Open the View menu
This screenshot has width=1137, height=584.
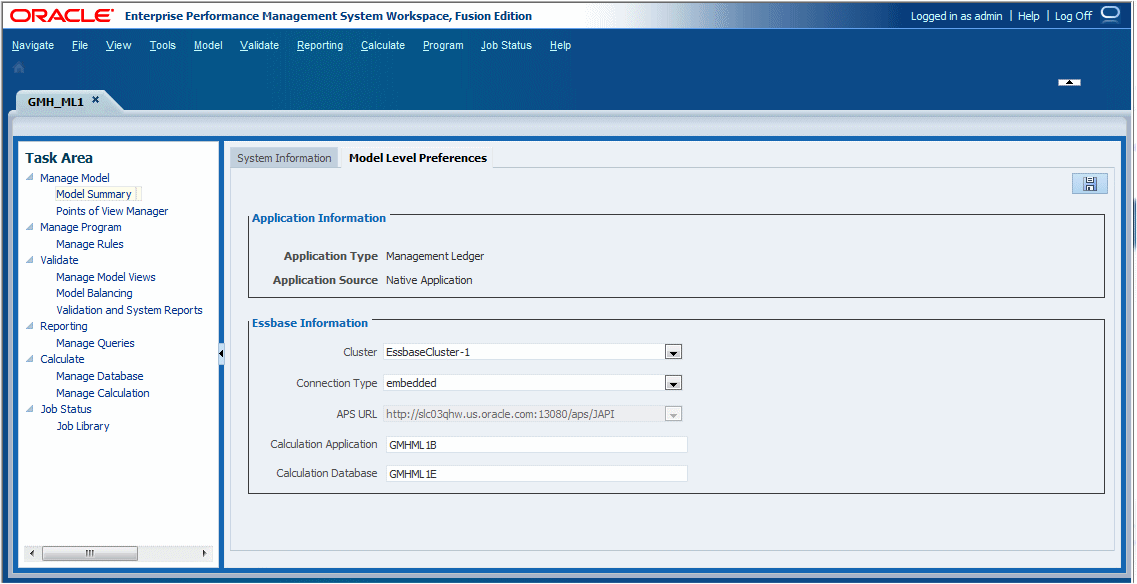click(x=118, y=45)
